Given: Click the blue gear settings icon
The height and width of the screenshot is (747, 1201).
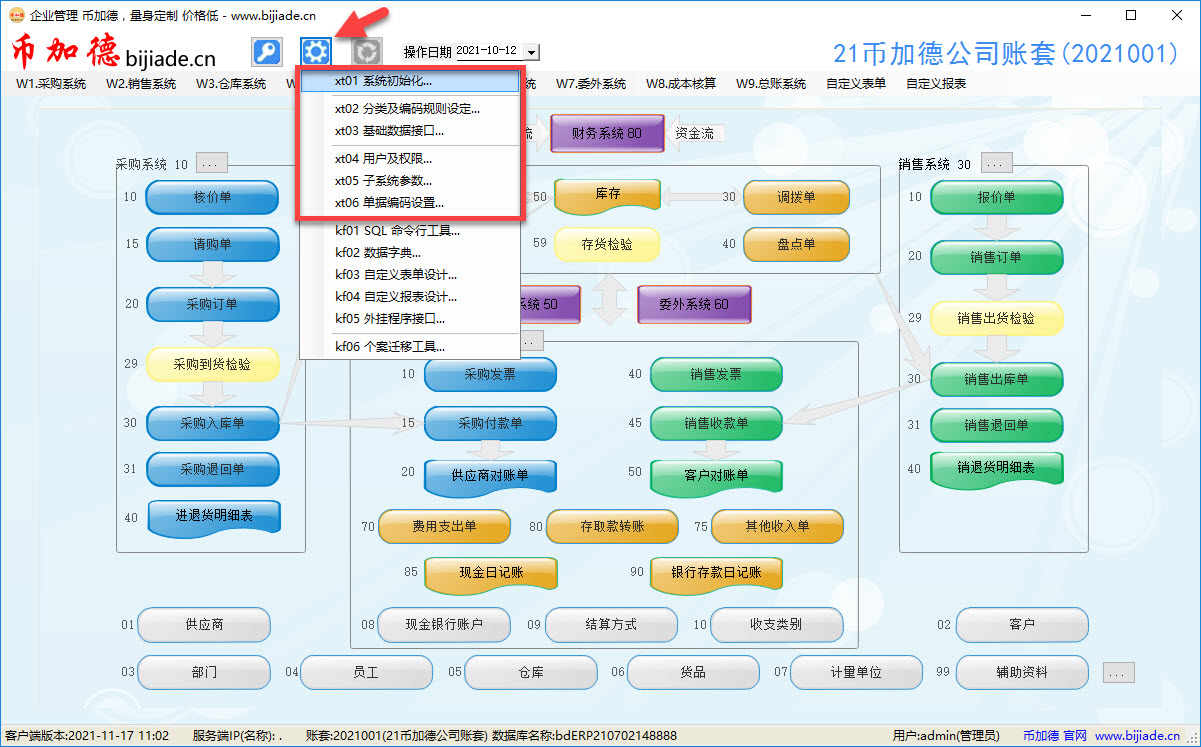Looking at the screenshot, I should [316, 51].
